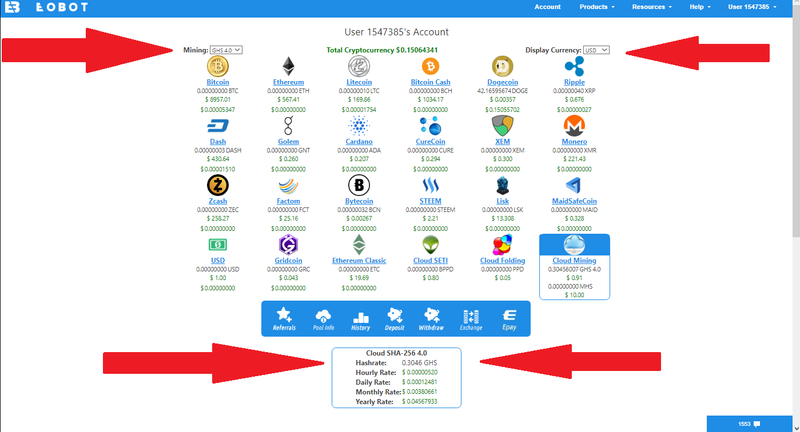Click the Gridcoin purple icon
The width and height of the screenshot is (800, 432).
pos(288,245)
